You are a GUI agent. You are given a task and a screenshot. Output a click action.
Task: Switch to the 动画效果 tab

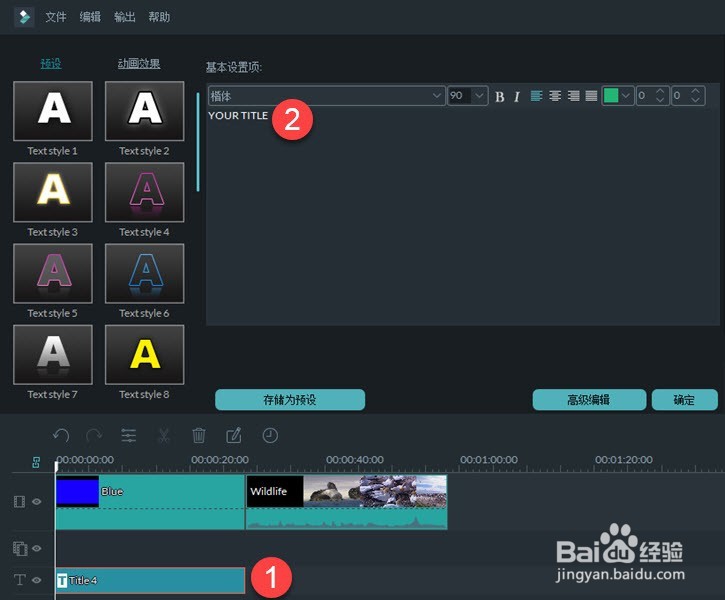pyautogui.click(x=139, y=63)
